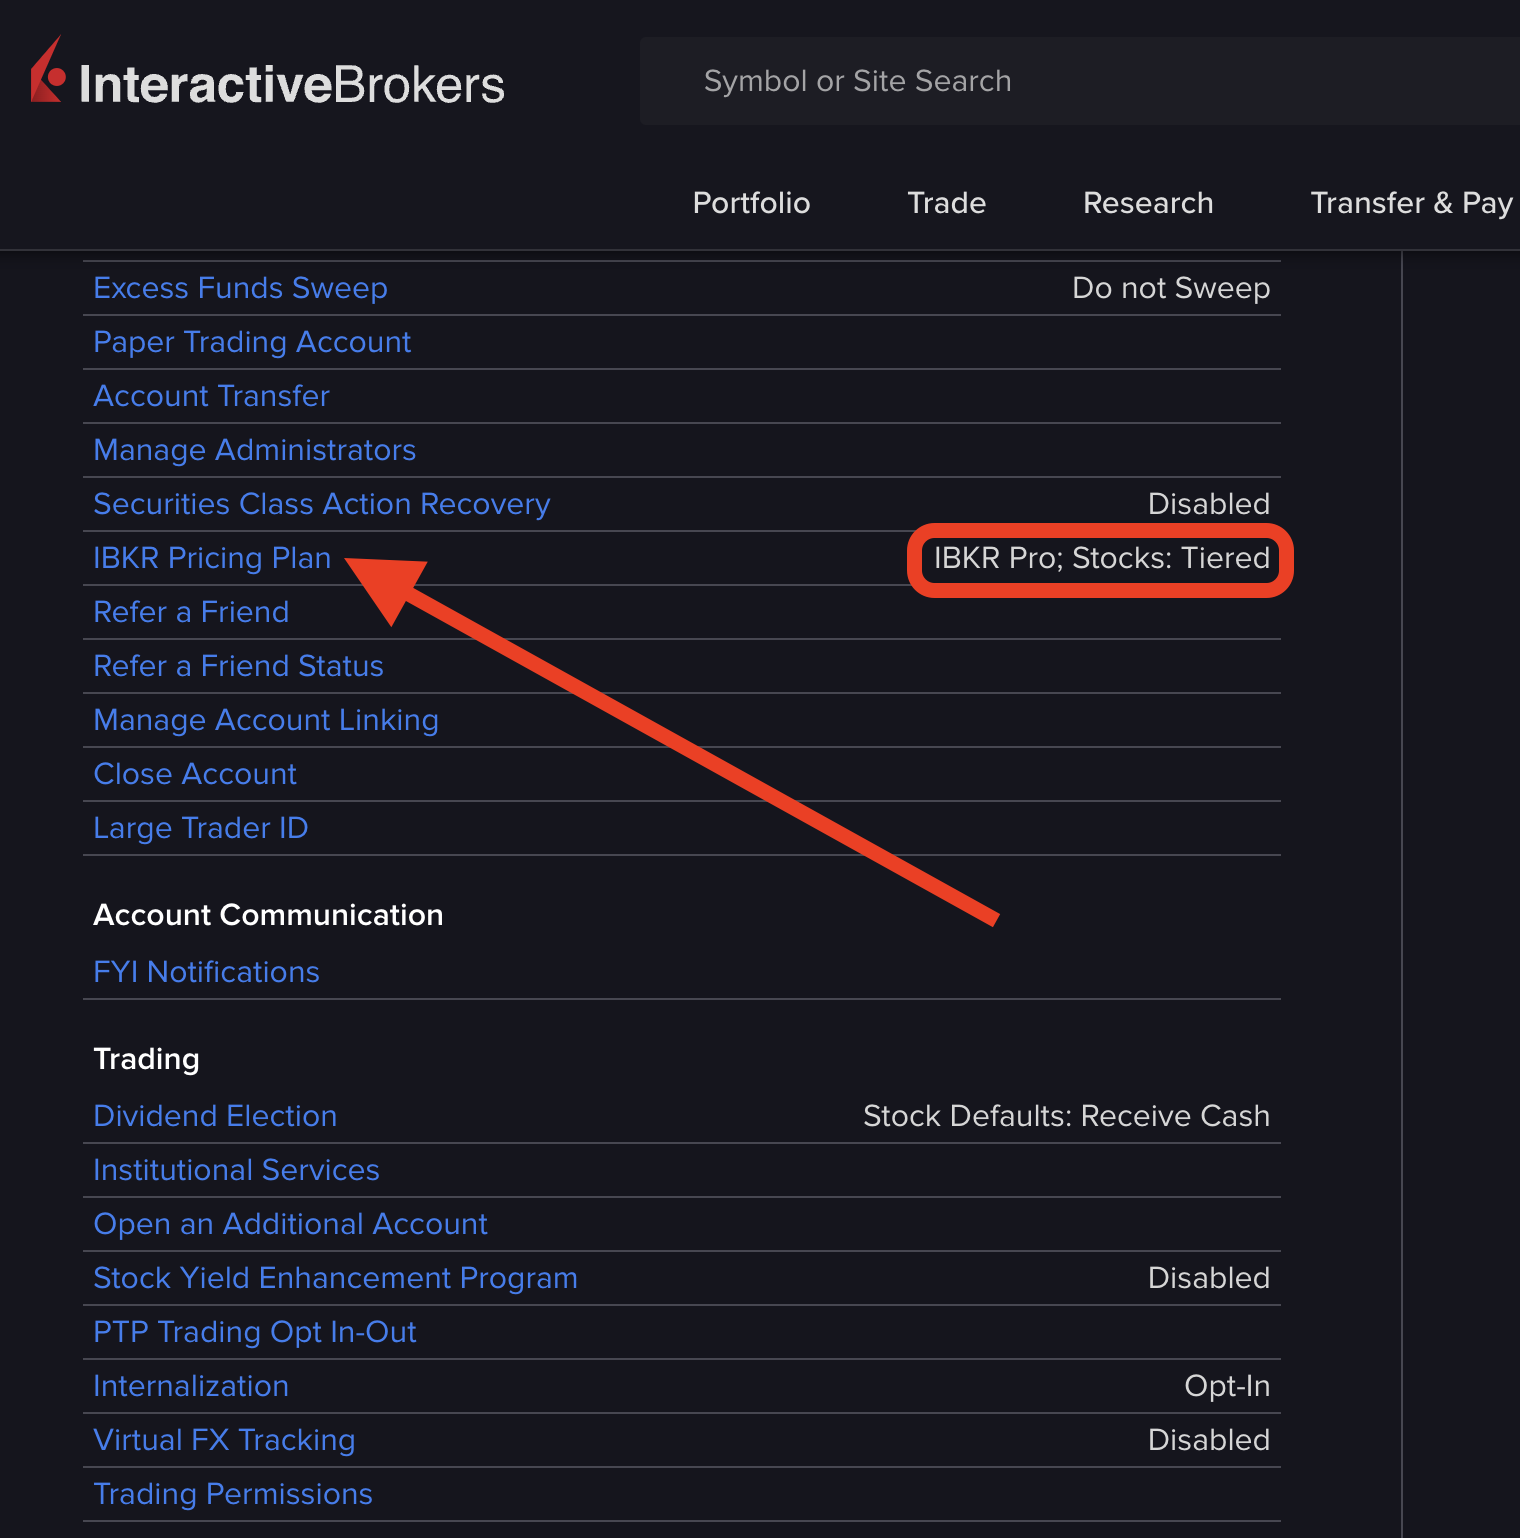The width and height of the screenshot is (1520, 1538).
Task: Open the Research menu
Action: click(x=1148, y=203)
